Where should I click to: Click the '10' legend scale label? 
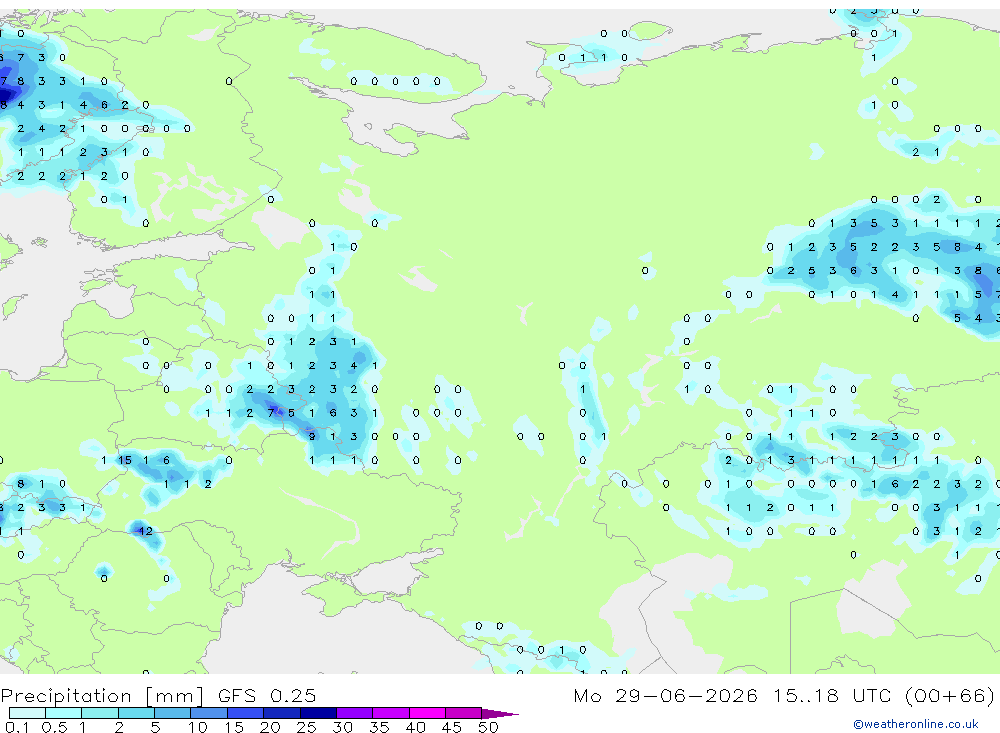coord(197,727)
